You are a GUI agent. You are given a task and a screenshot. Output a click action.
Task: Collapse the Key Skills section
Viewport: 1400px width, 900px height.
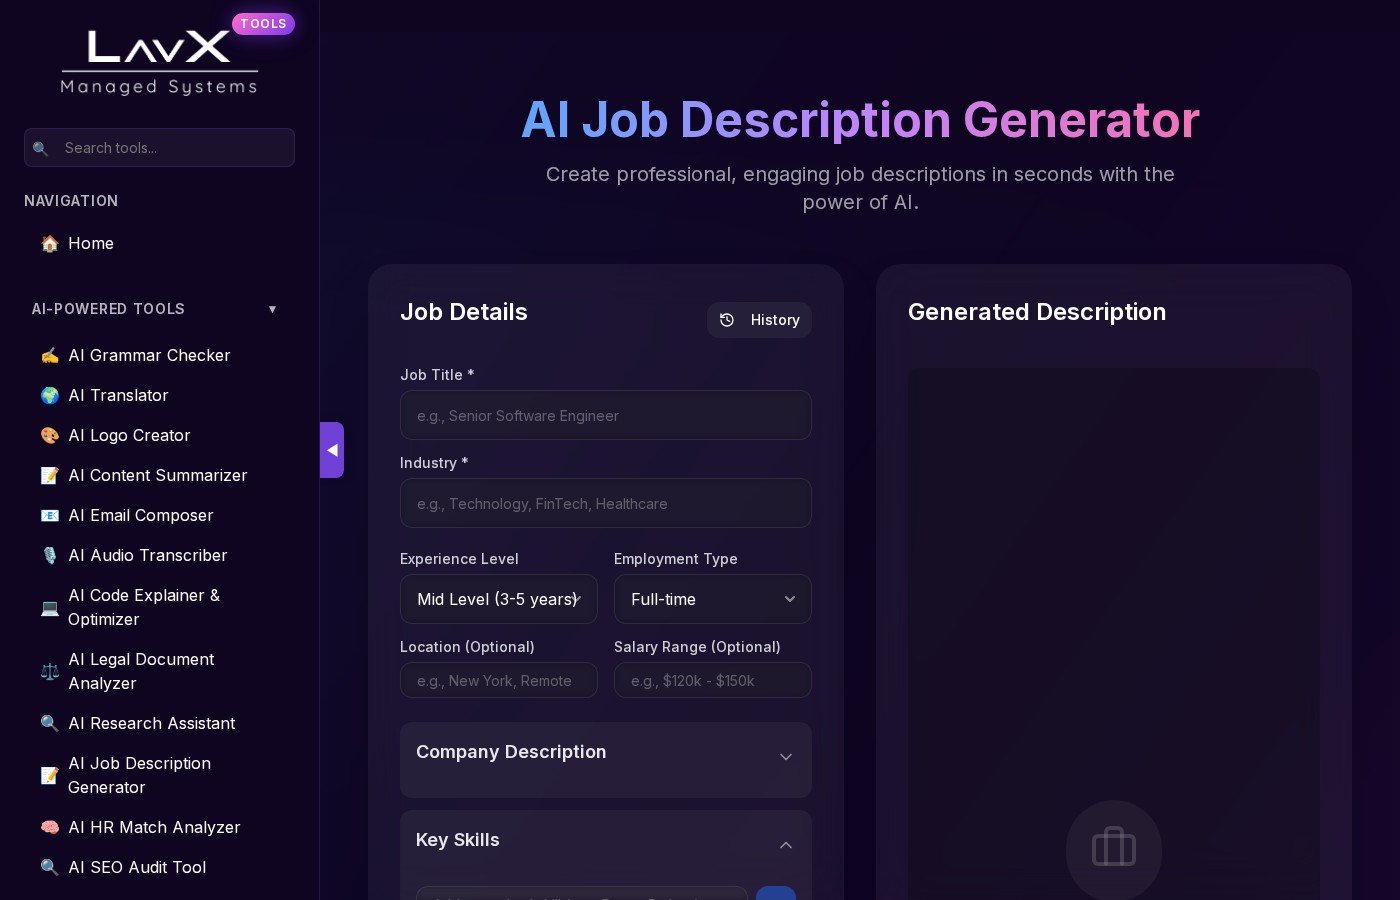point(785,845)
